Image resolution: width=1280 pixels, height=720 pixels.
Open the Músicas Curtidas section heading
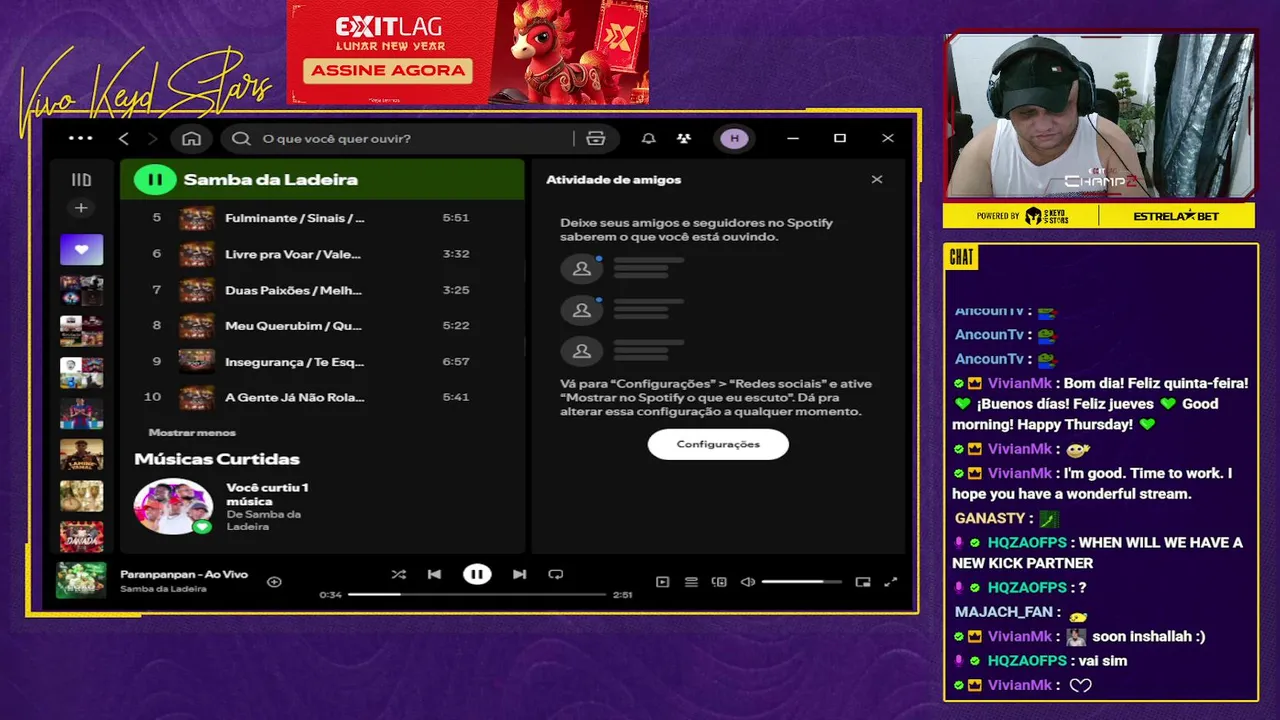point(217,459)
